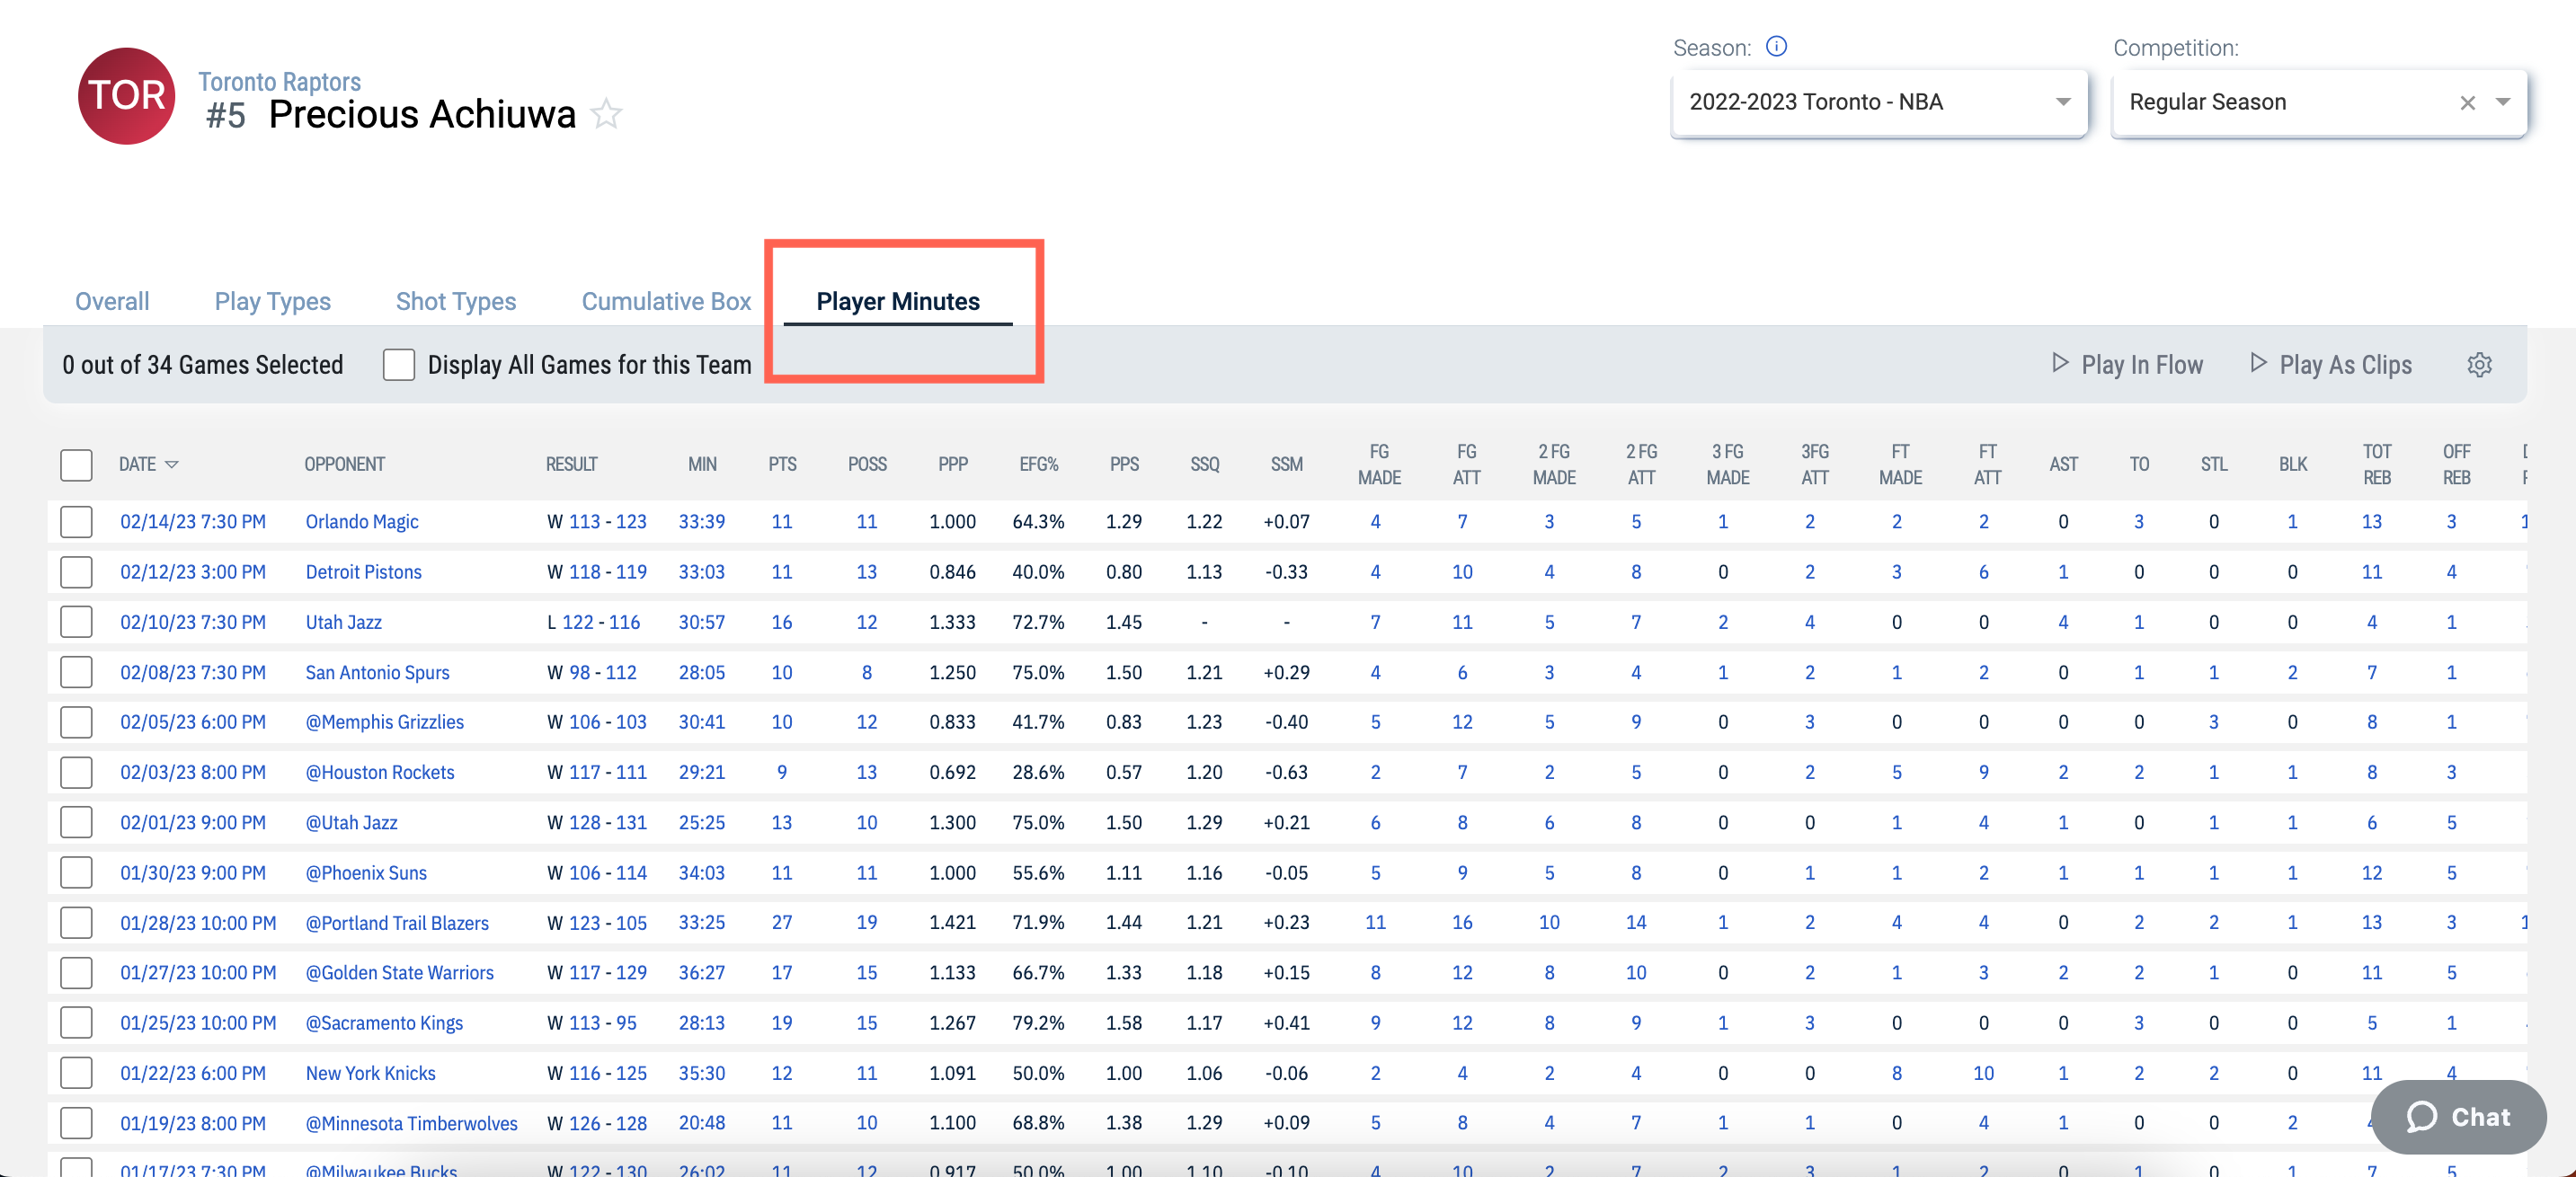Screen dimensions: 2576x1177
Task: Open the Cumulative Box tab
Action: [x=666, y=301]
